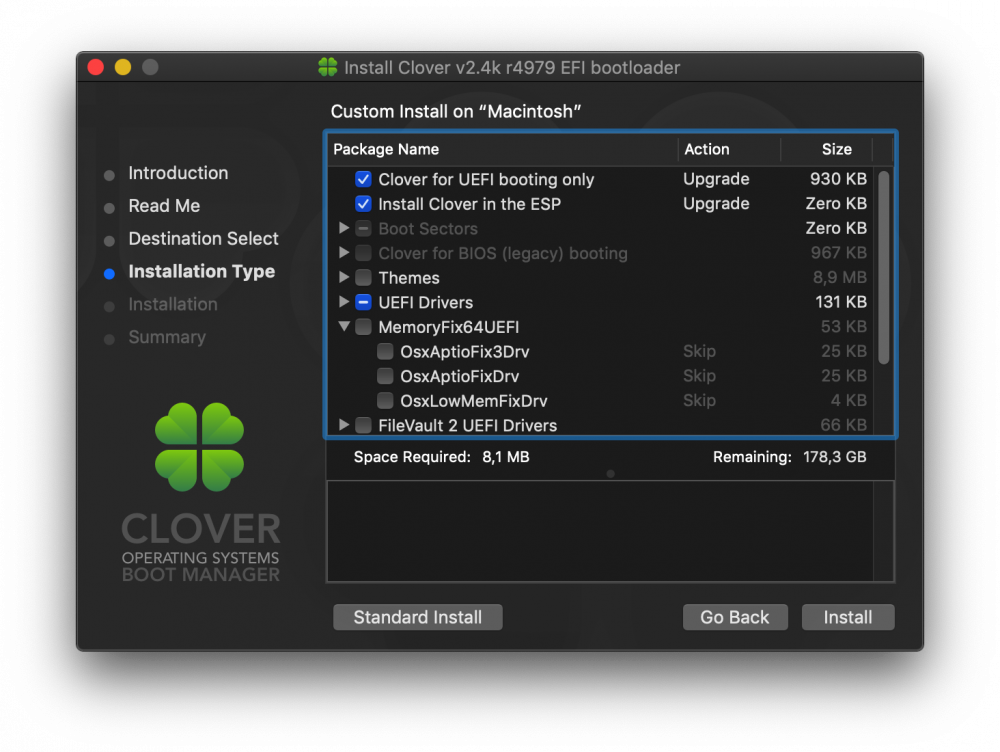
Task: Click the OsxLowMemFixDrv package name
Action: 473,401
